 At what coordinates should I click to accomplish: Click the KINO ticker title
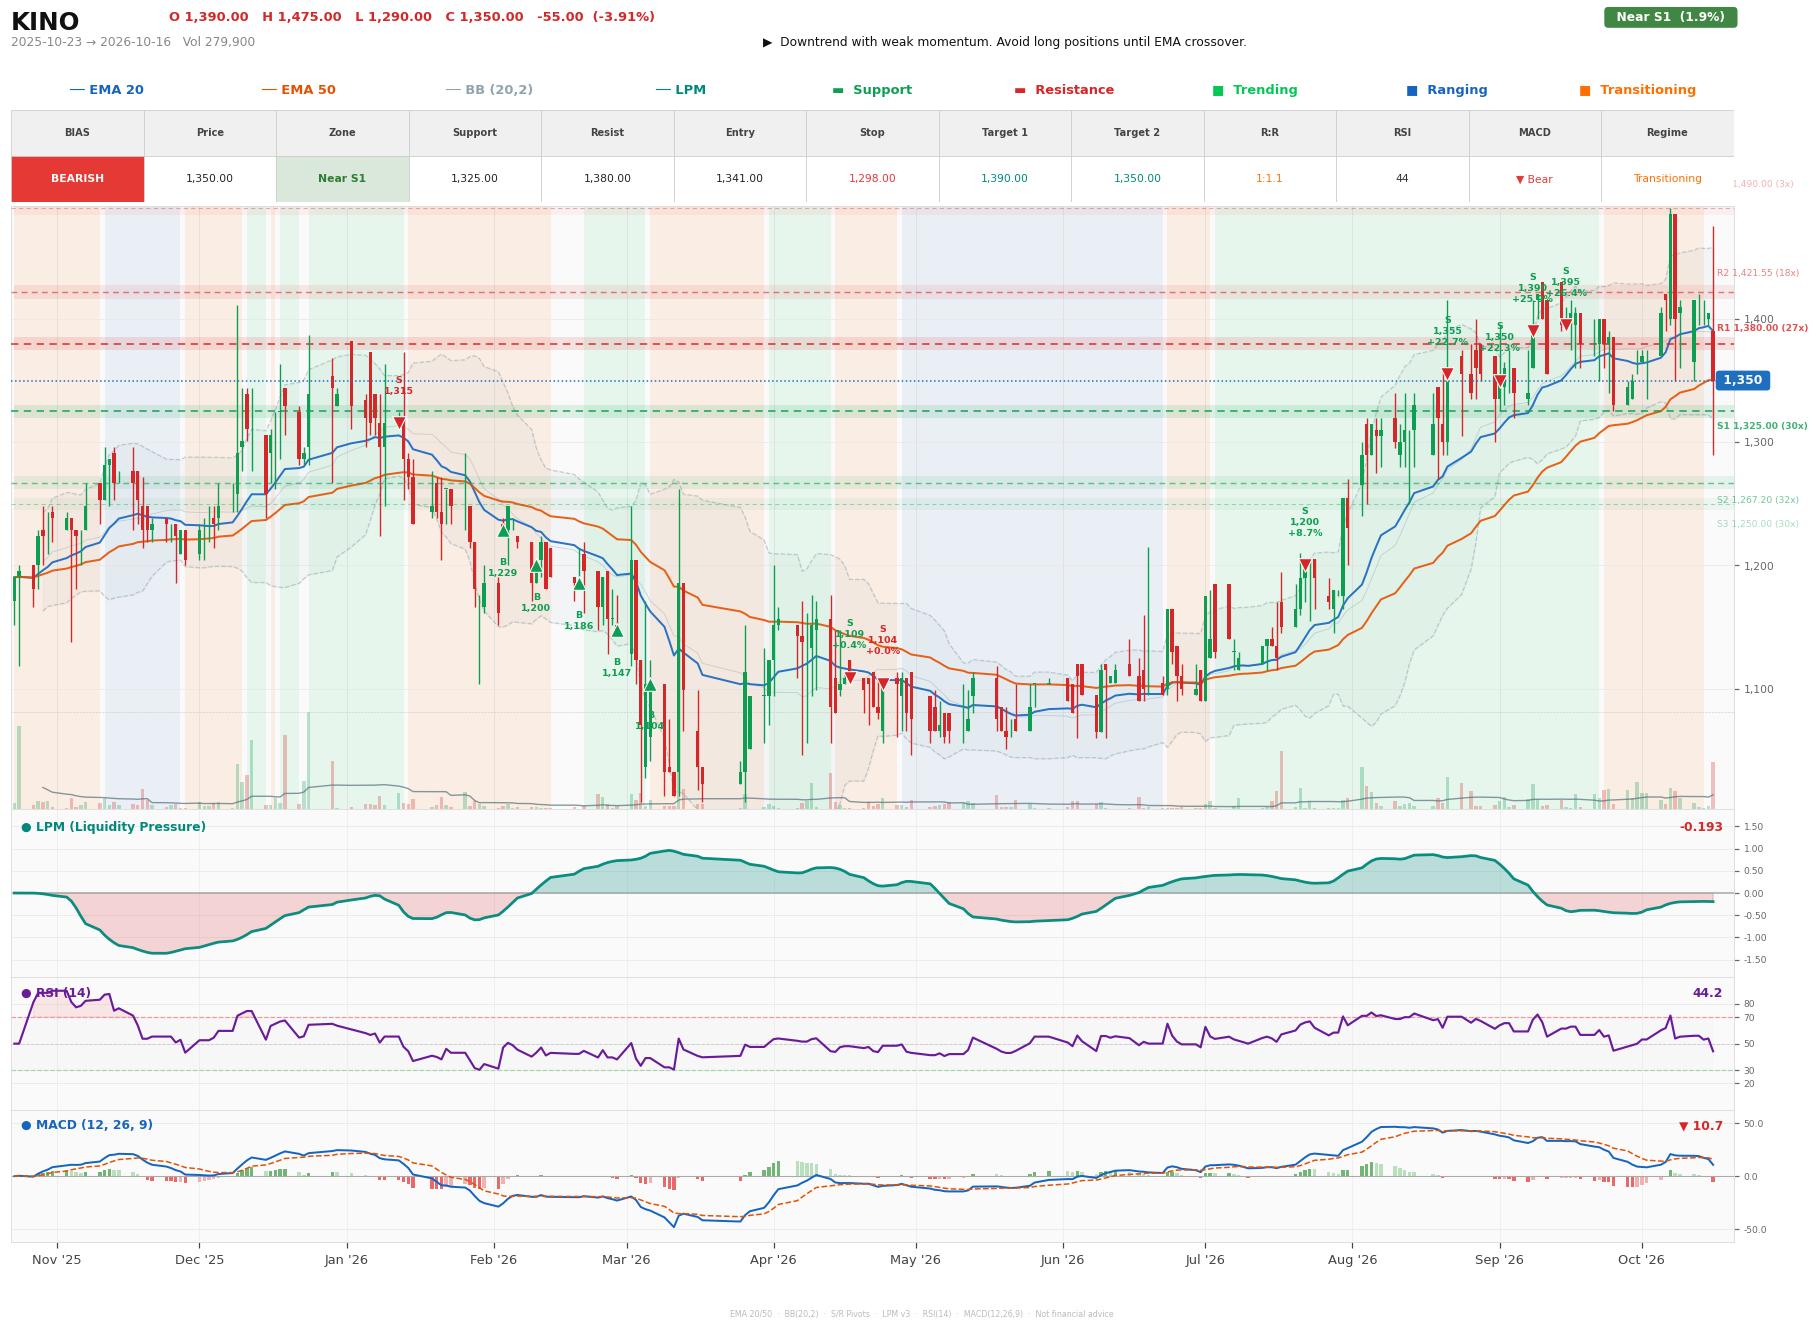click(x=45, y=22)
